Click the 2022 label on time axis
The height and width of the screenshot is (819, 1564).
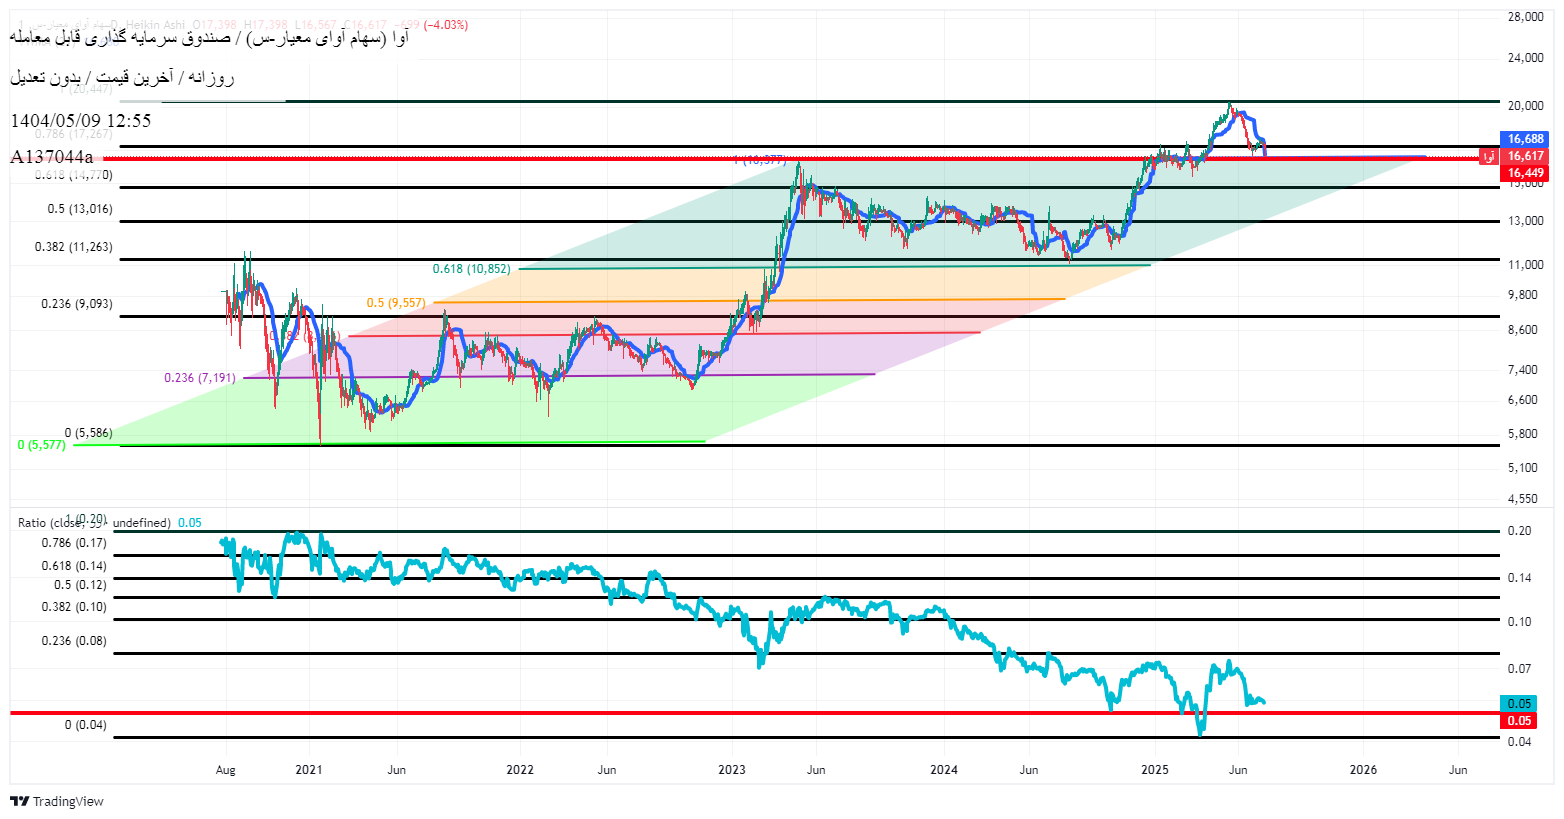[x=520, y=770]
